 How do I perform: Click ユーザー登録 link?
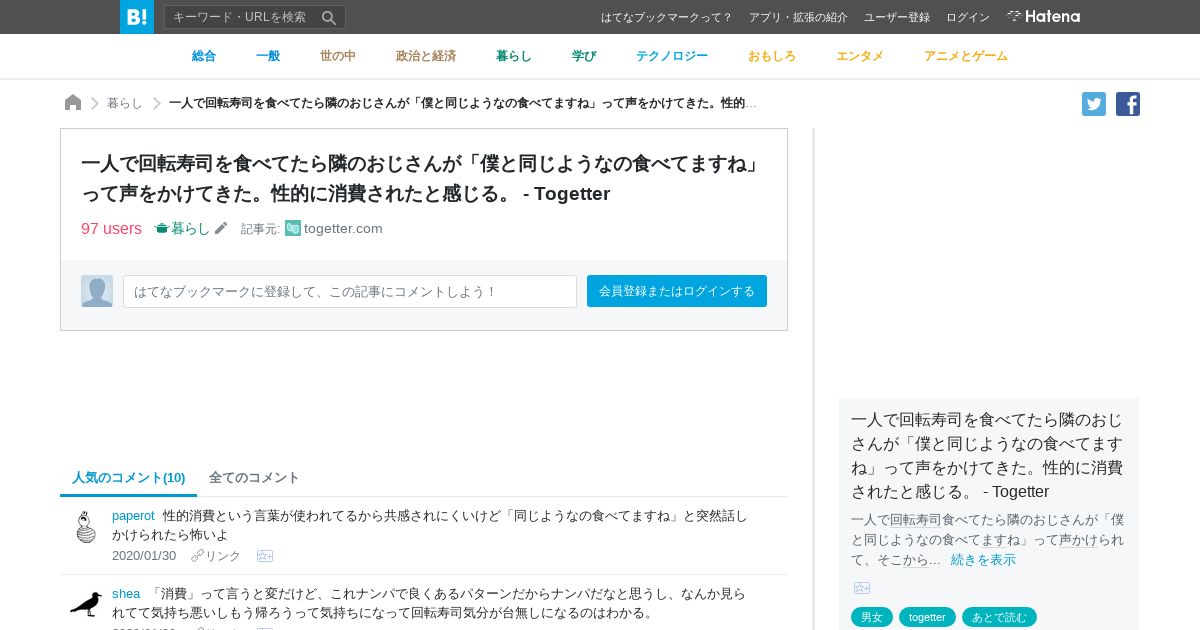click(897, 17)
